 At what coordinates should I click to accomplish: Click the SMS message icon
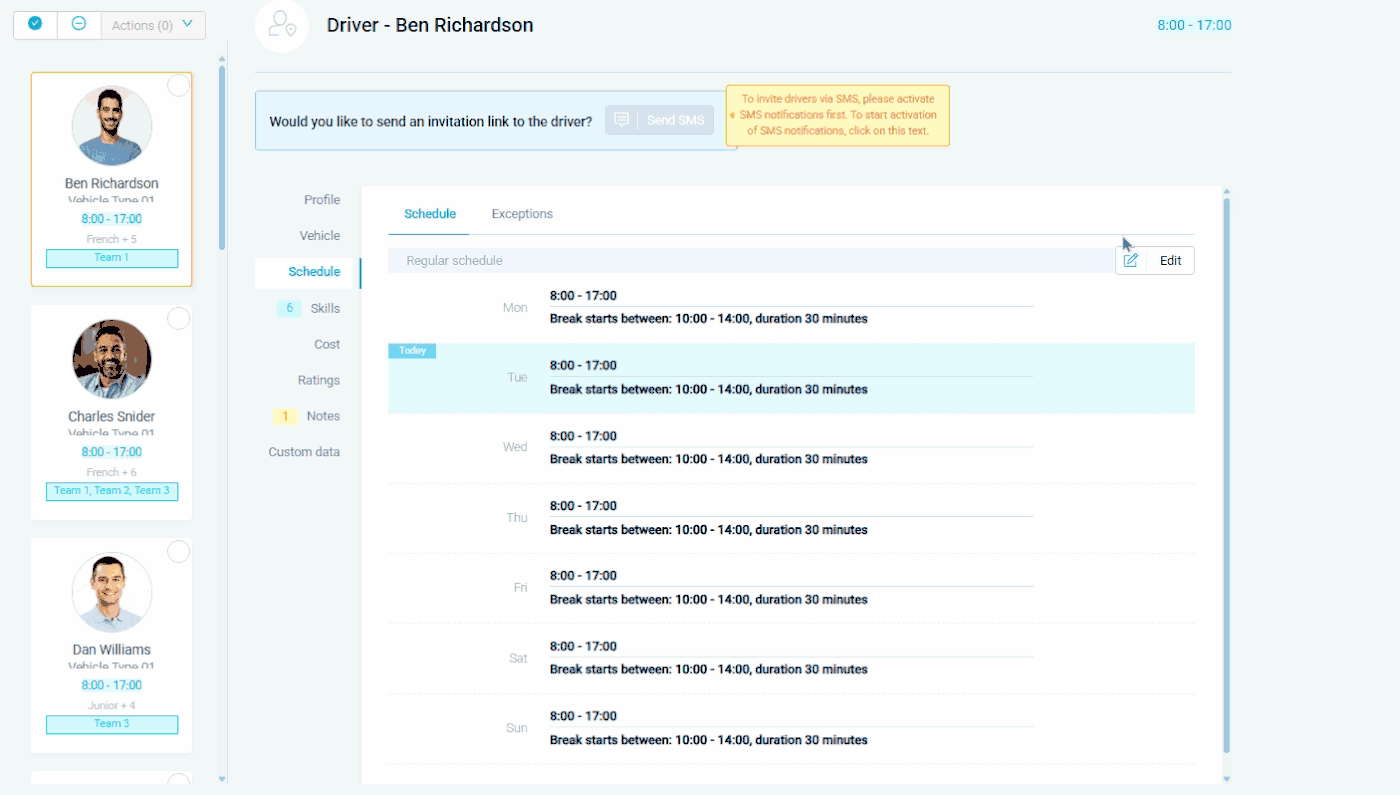pos(621,120)
